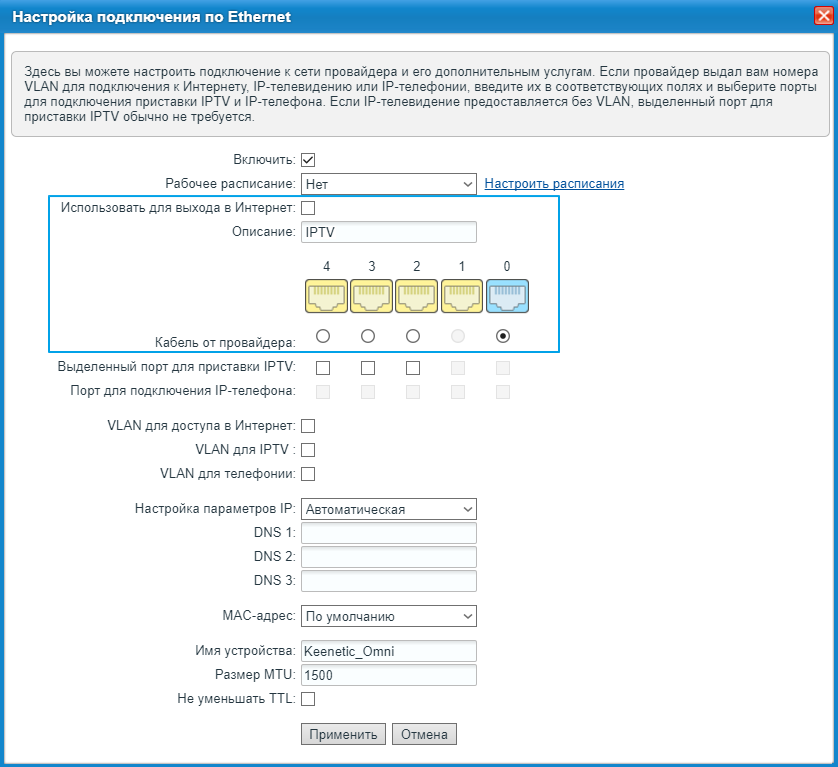Open the Настроить расписания link
The width and height of the screenshot is (838, 767).
tap(554, 184)
